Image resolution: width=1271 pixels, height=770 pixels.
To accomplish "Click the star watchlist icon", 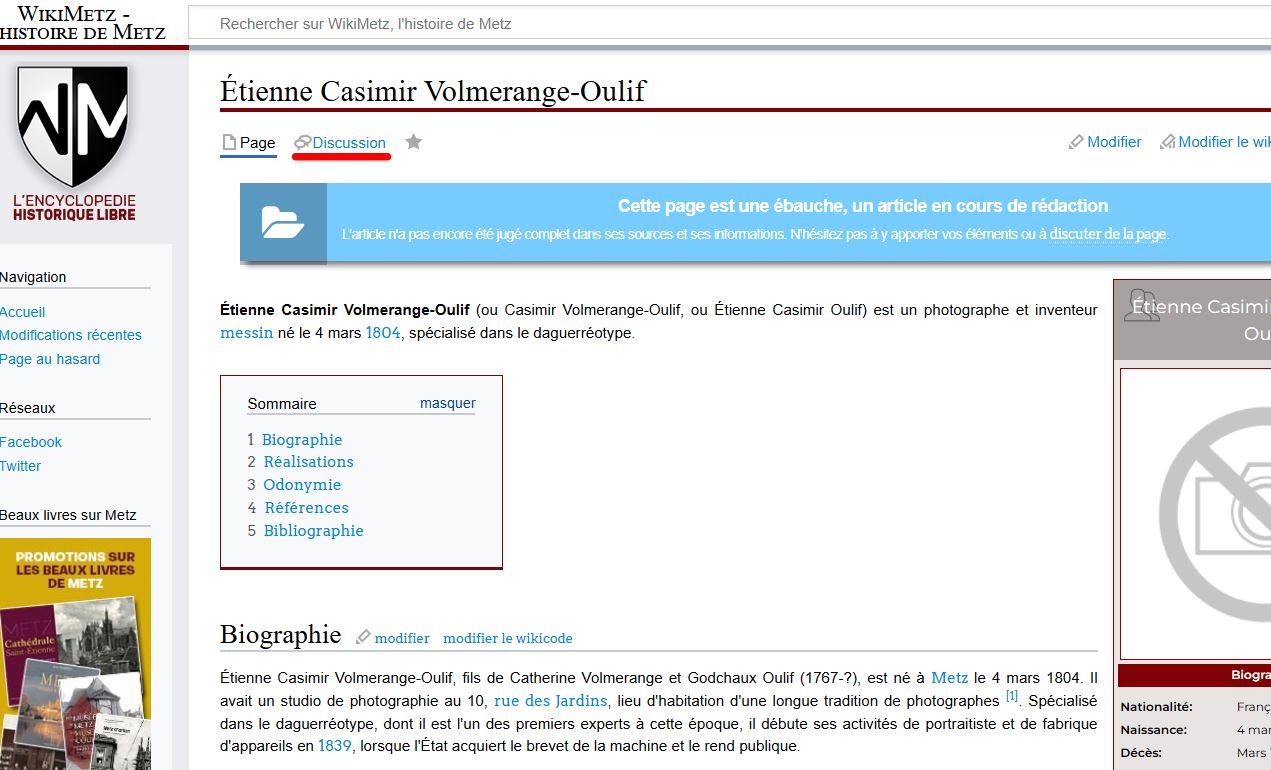I will click(413, 142).
